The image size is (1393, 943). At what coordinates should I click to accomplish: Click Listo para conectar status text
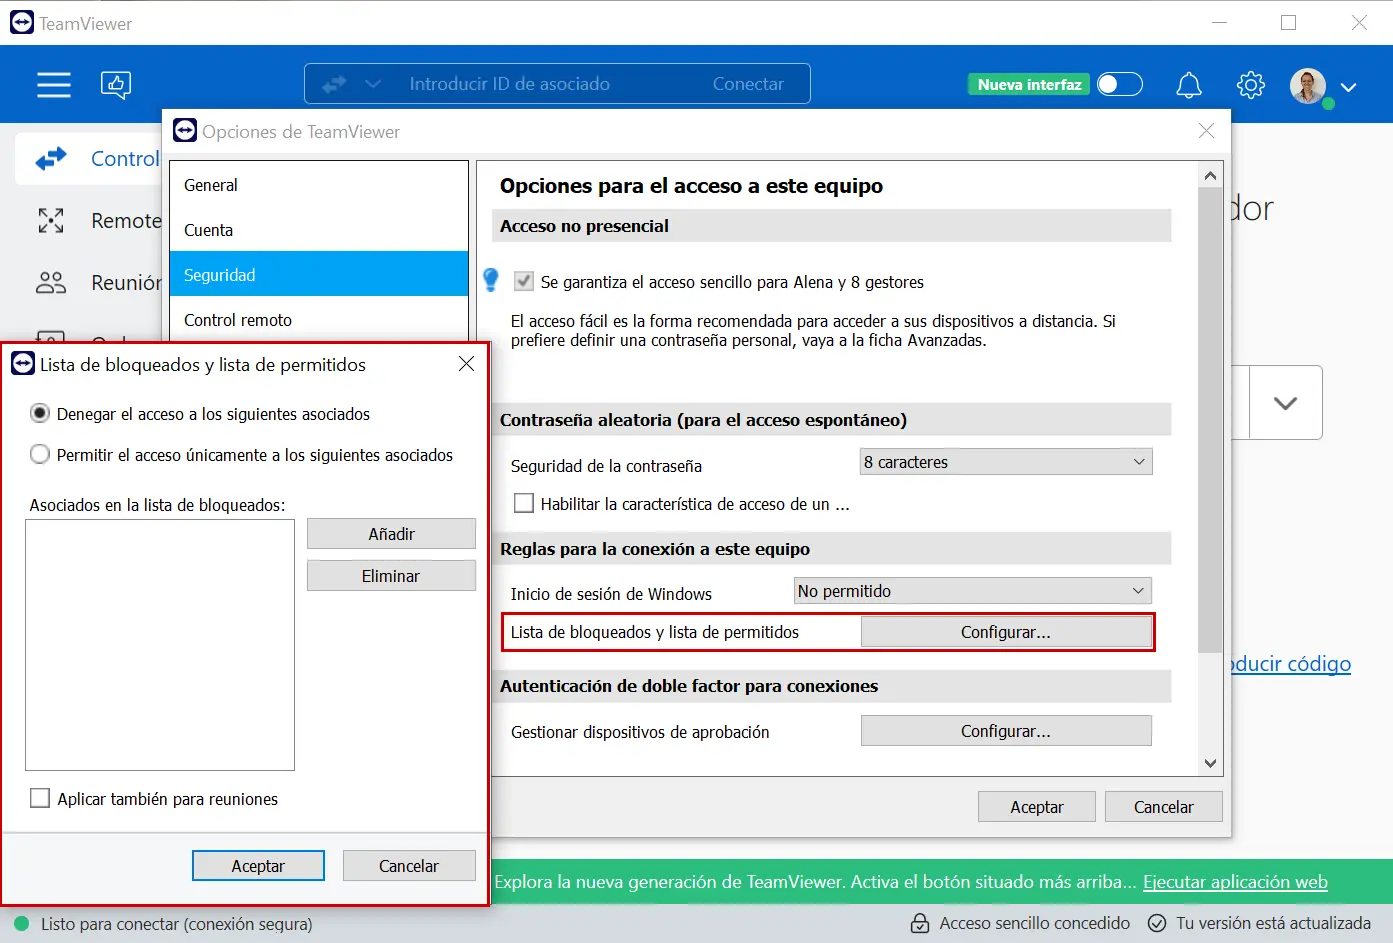pos(177,924)
